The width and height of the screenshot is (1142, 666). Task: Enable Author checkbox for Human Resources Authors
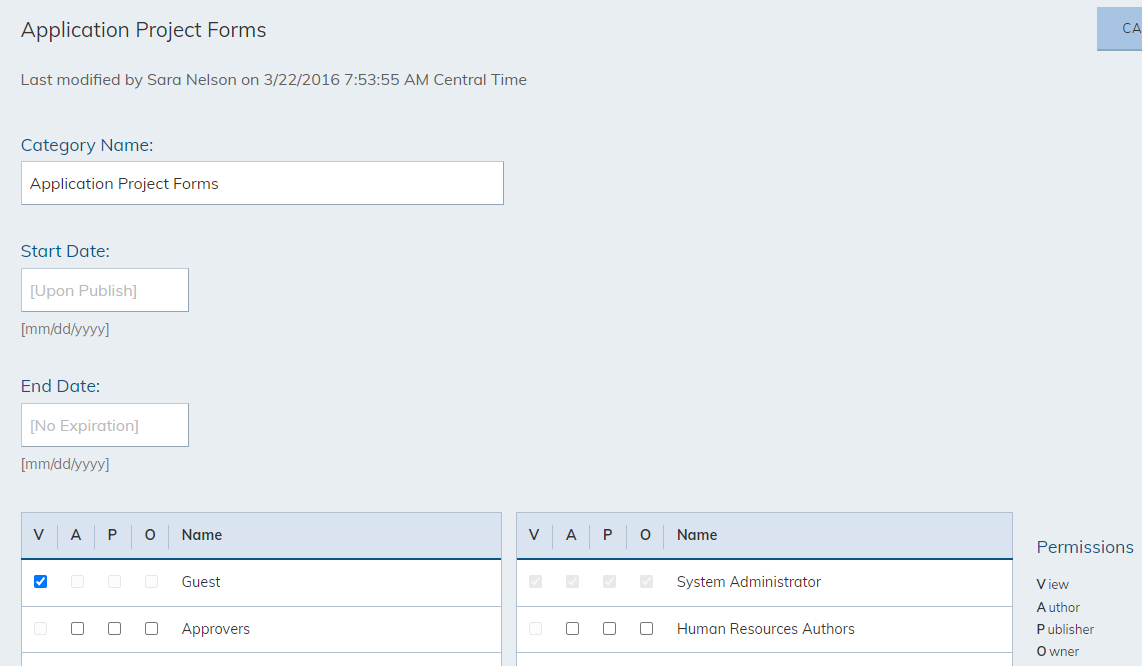pyautogui.click(x=572, y=628)
